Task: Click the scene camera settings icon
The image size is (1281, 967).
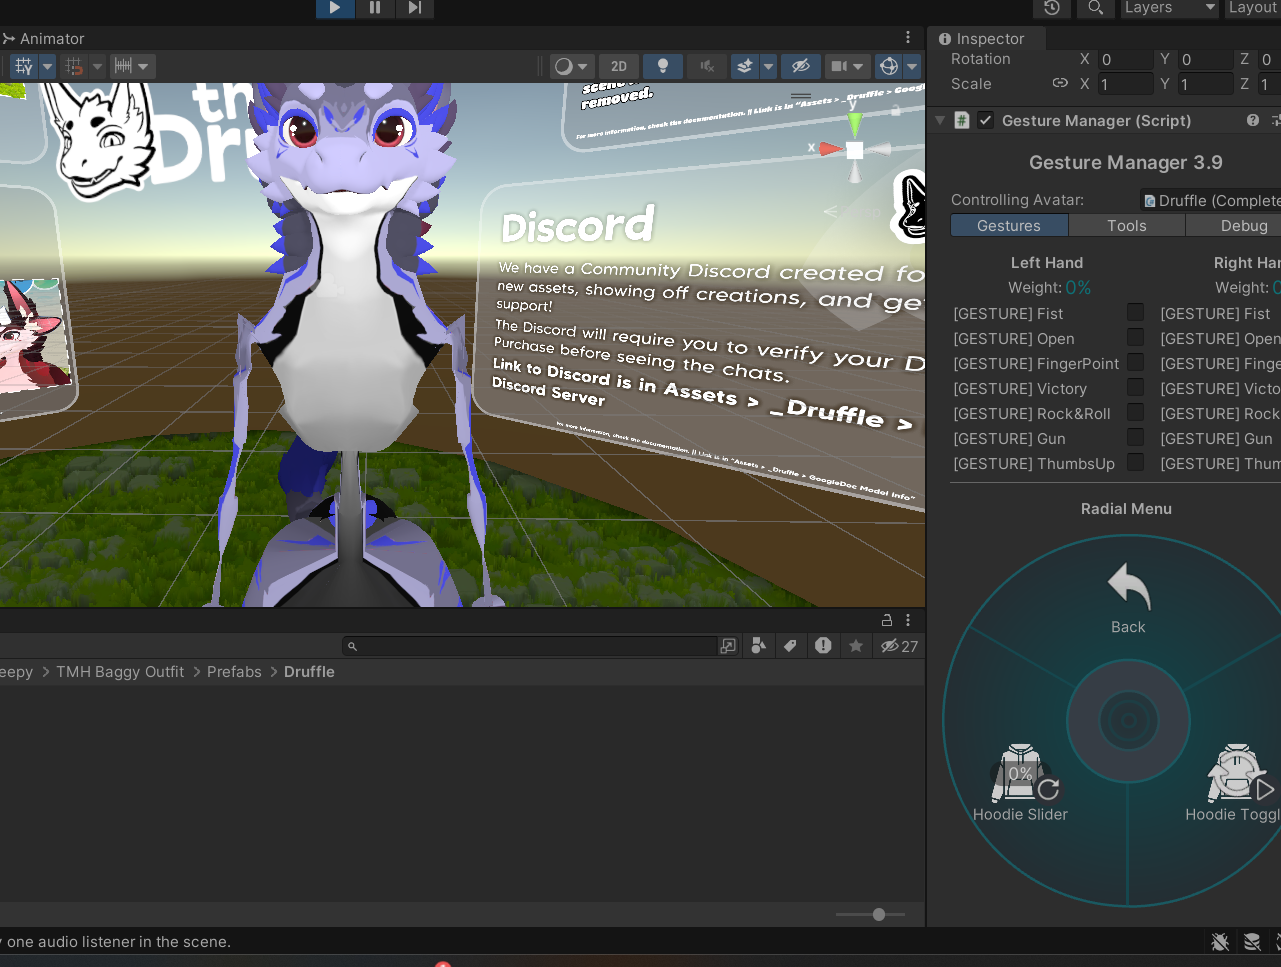Action: (x=846, y=66)
